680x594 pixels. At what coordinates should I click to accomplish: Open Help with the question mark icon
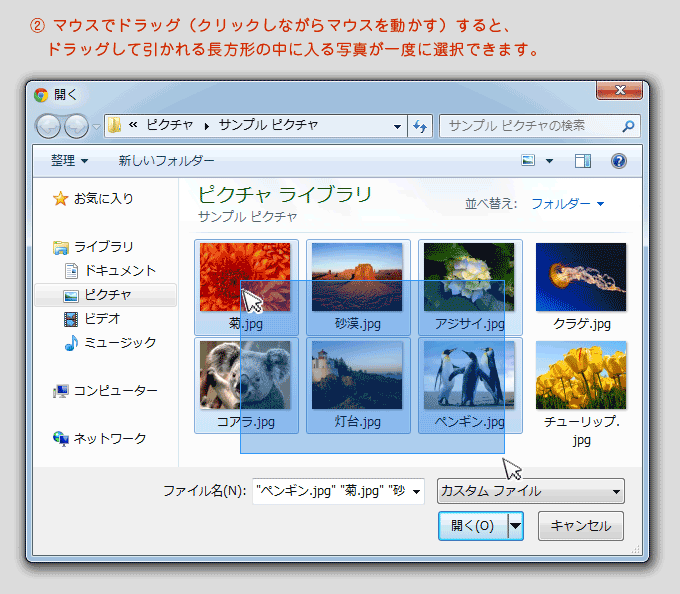[x=619, y=161]
